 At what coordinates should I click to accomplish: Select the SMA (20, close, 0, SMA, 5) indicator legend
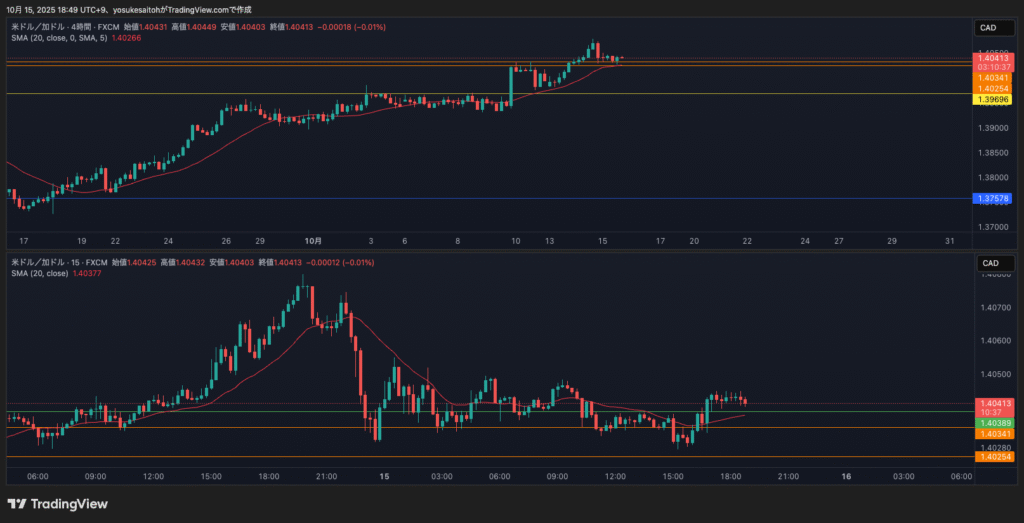[x=90, y=37]
